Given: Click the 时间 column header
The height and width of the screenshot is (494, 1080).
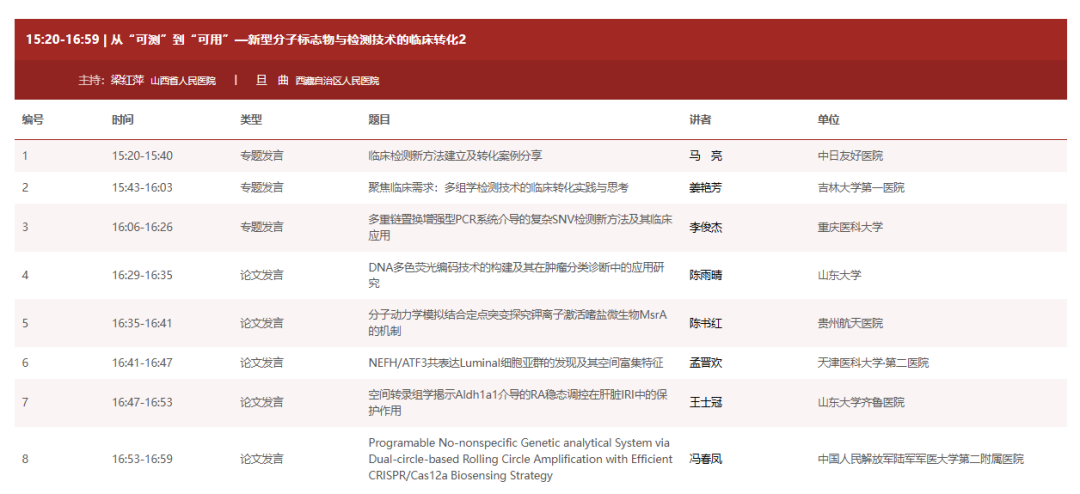Looking at the screenshot, I should point(123,120).
